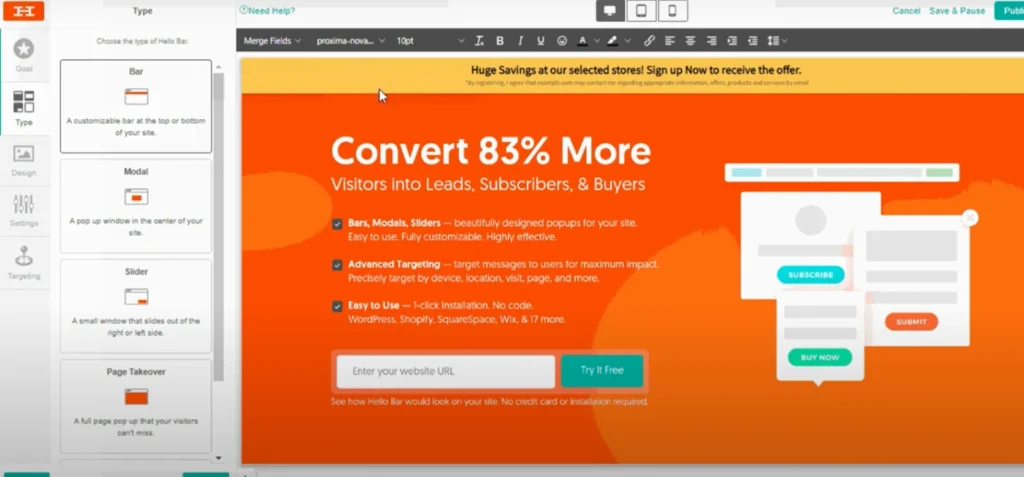Screen dimensions: 1024x477
Task: Click 'Choose the type of Hello Bar.' text
Action: point(143,41)
